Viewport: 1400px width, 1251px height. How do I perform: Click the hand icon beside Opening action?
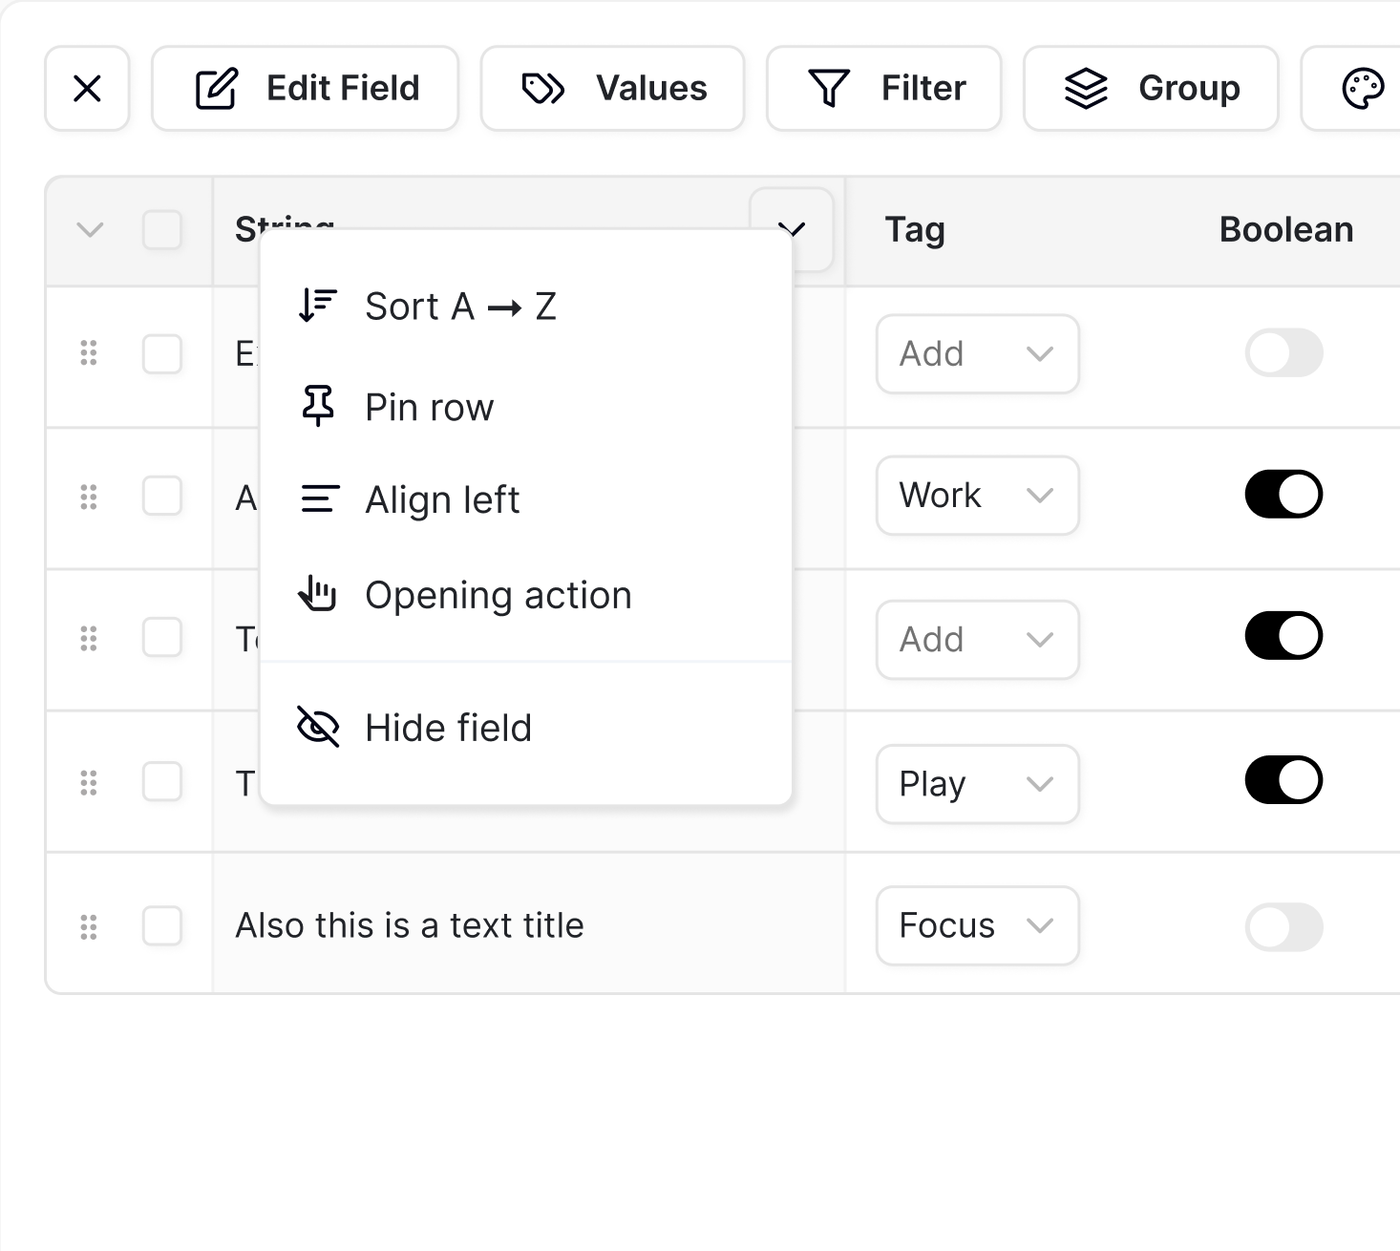pyautogui.click(x=318, y=594)
